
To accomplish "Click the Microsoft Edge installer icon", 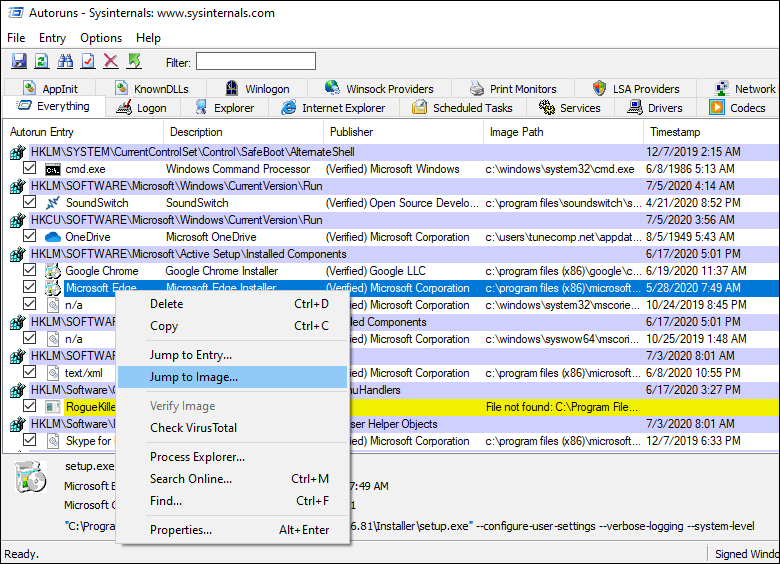I will point(53,288).
